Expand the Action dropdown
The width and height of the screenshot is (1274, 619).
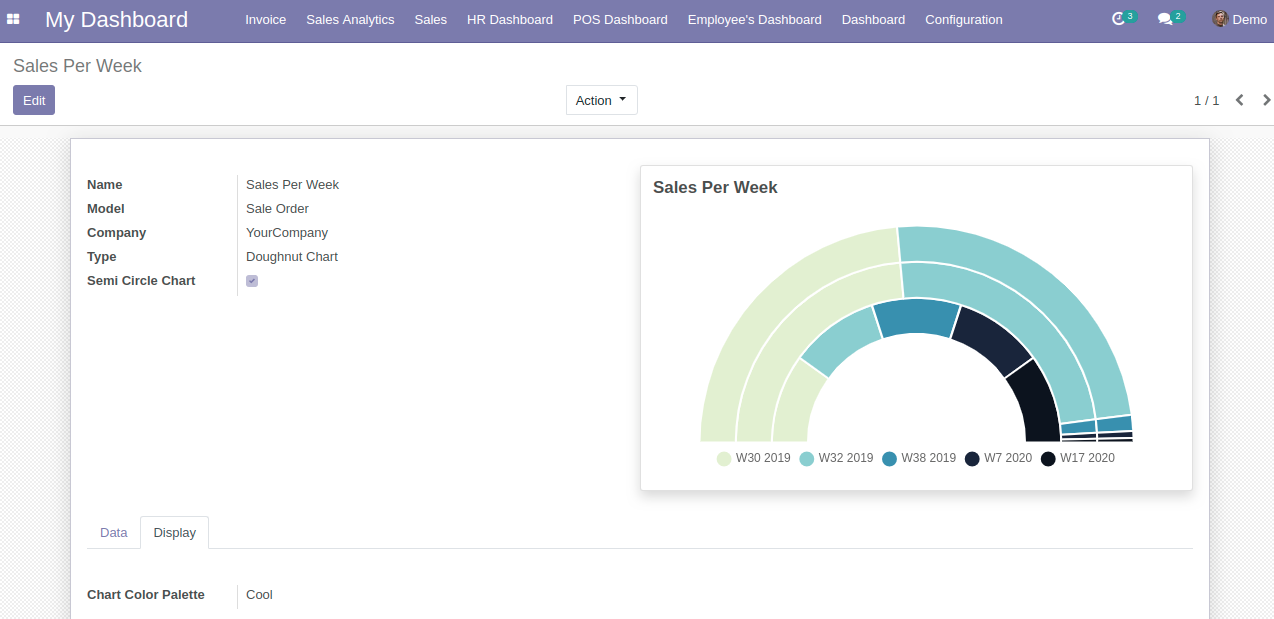(x=601, y=100)
